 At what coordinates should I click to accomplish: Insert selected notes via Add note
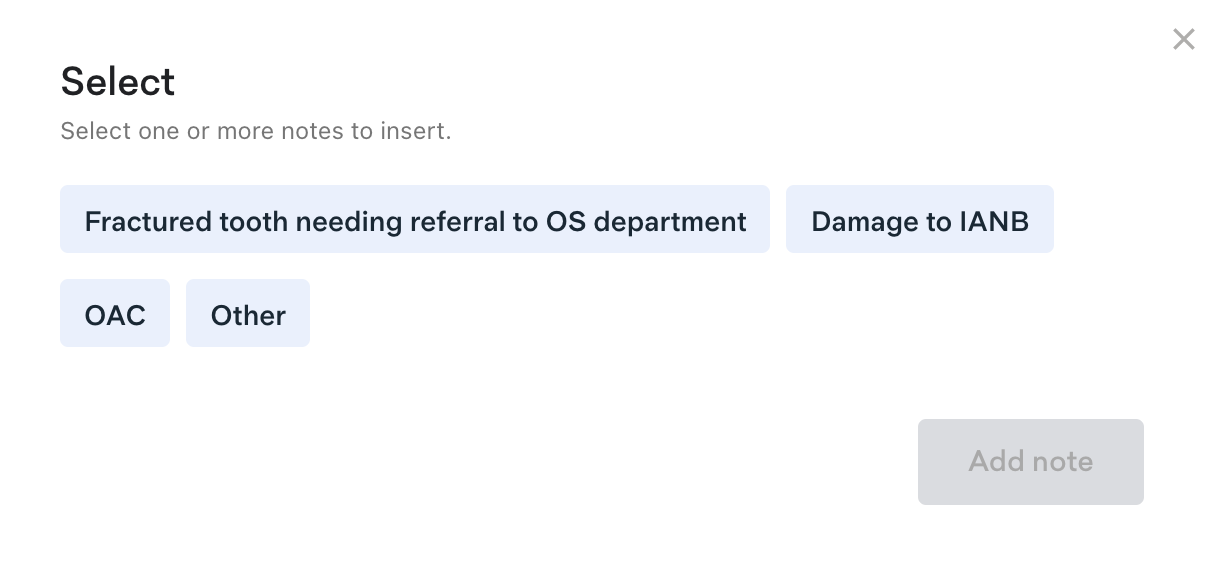[1030, 461]
